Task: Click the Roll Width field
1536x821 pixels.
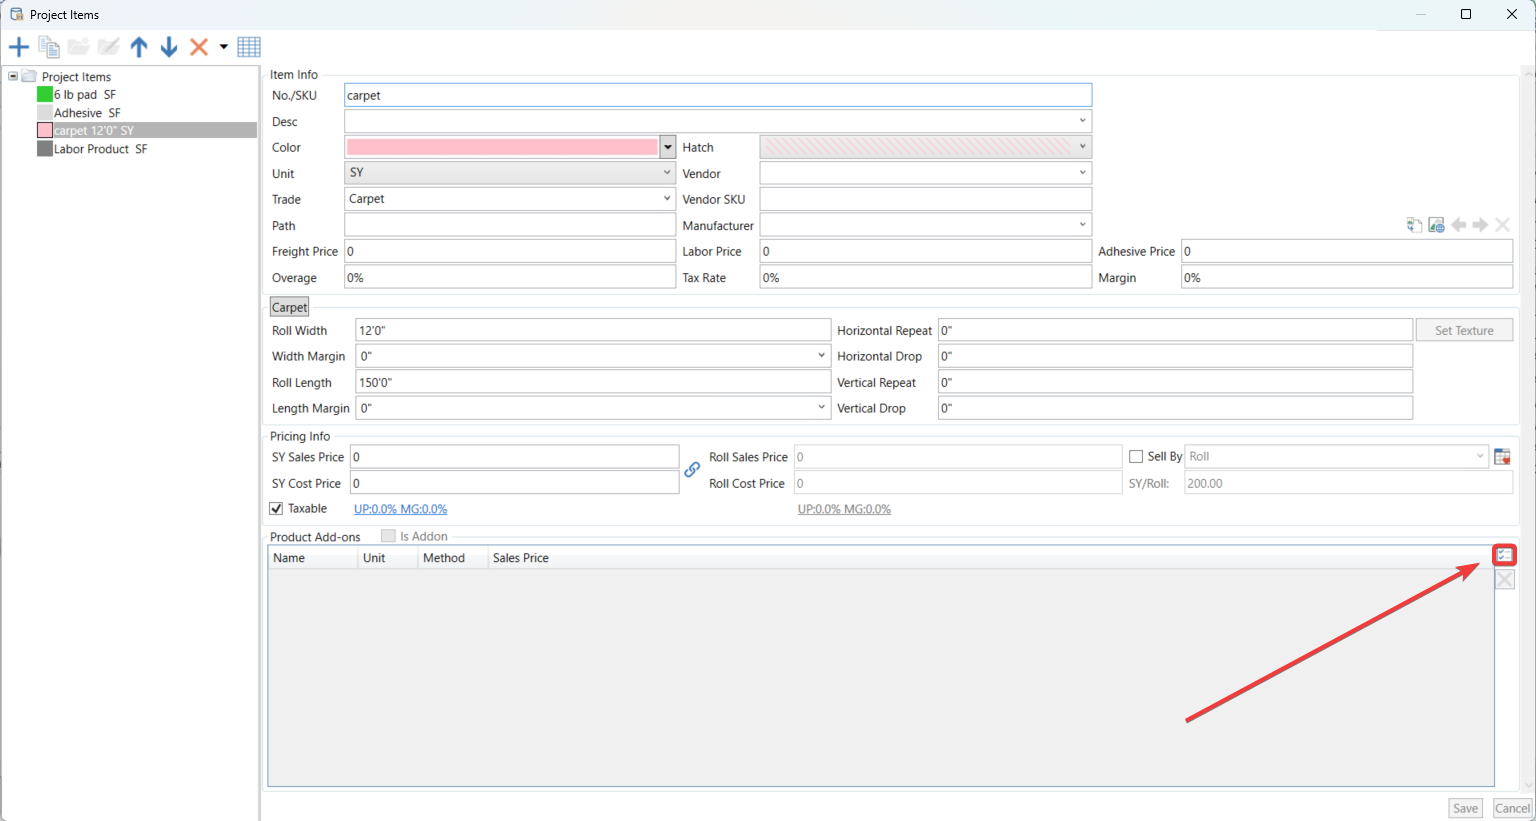Action: pos(593,330)
